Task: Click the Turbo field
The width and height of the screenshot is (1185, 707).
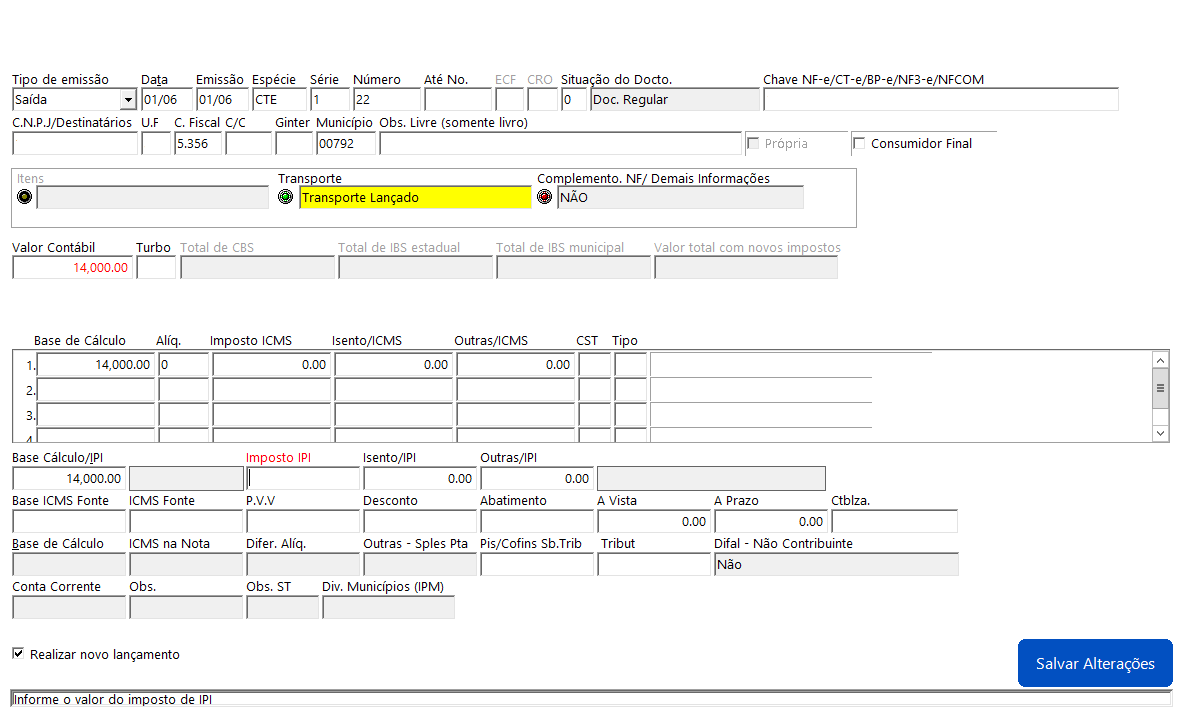Action: pyautogui.click(x=156, y=267)
